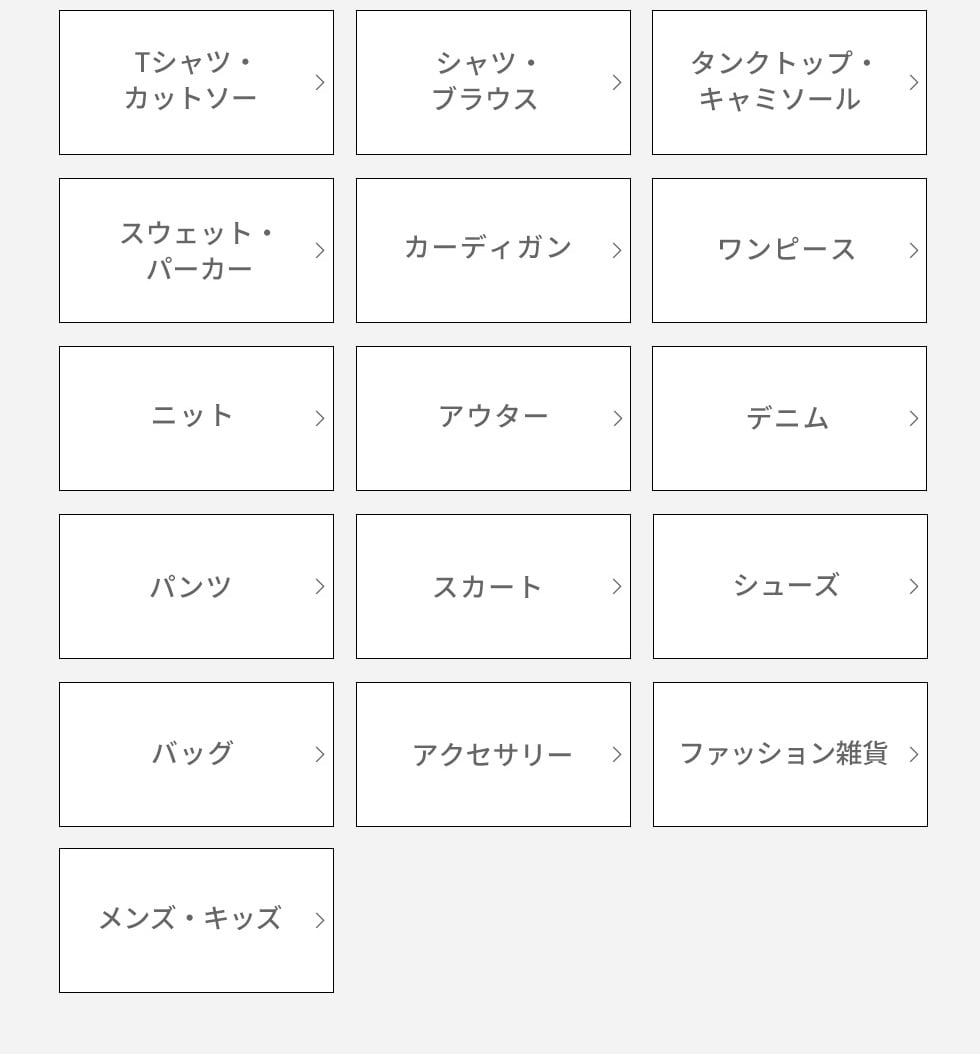This screenshot has height=1054, width=980.
Task: Click chevron arrow in デニム tile
Action: [913, 419]
